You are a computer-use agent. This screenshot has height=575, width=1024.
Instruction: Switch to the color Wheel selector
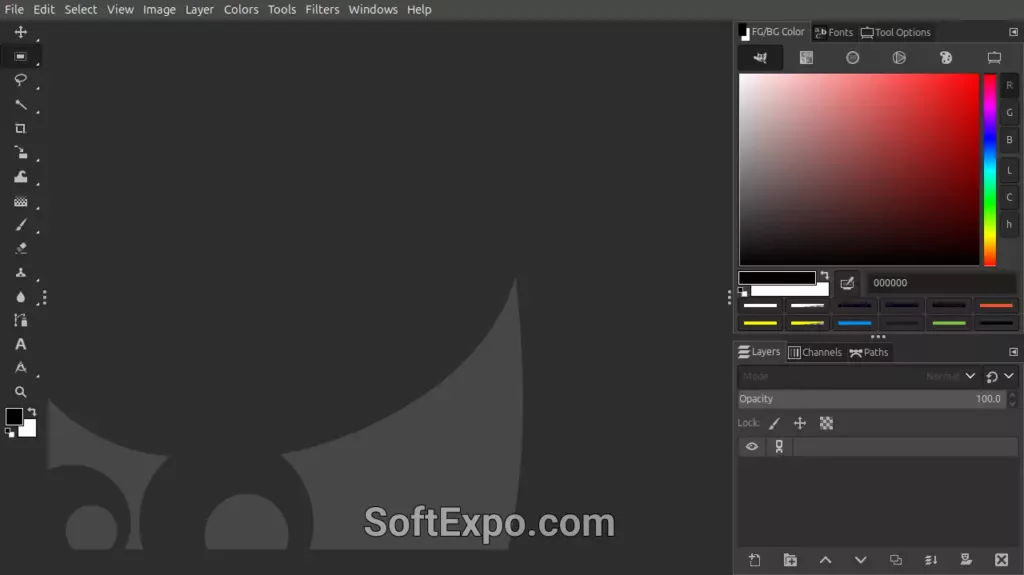(899, 58)
